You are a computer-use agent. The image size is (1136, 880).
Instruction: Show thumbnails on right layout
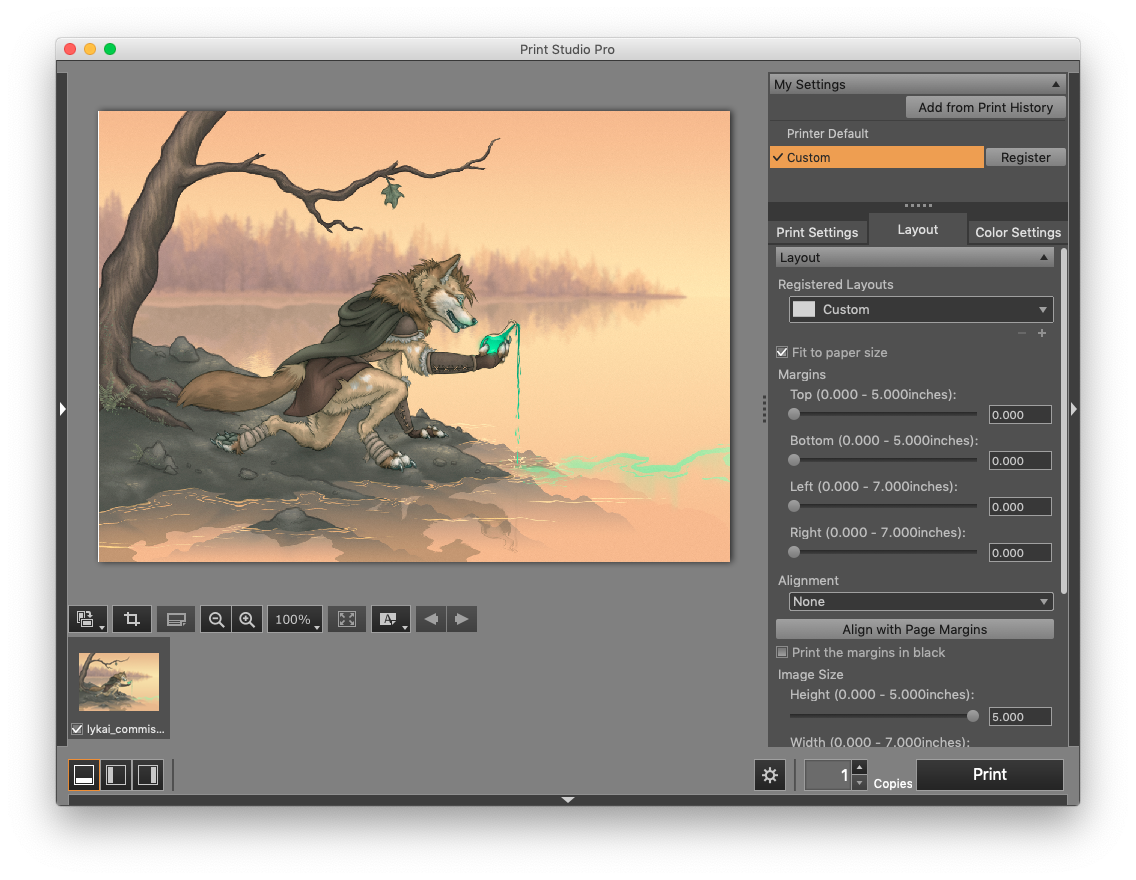click(148, 775)
